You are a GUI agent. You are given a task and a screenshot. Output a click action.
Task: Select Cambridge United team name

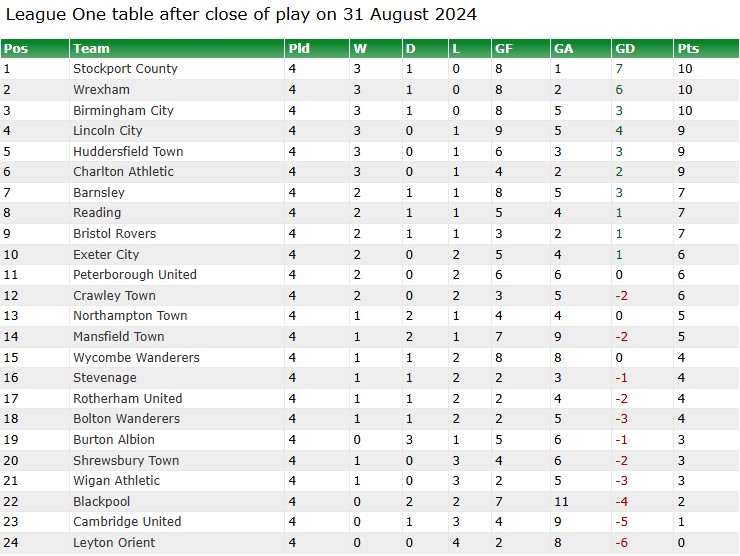click(x=127, y=522)
